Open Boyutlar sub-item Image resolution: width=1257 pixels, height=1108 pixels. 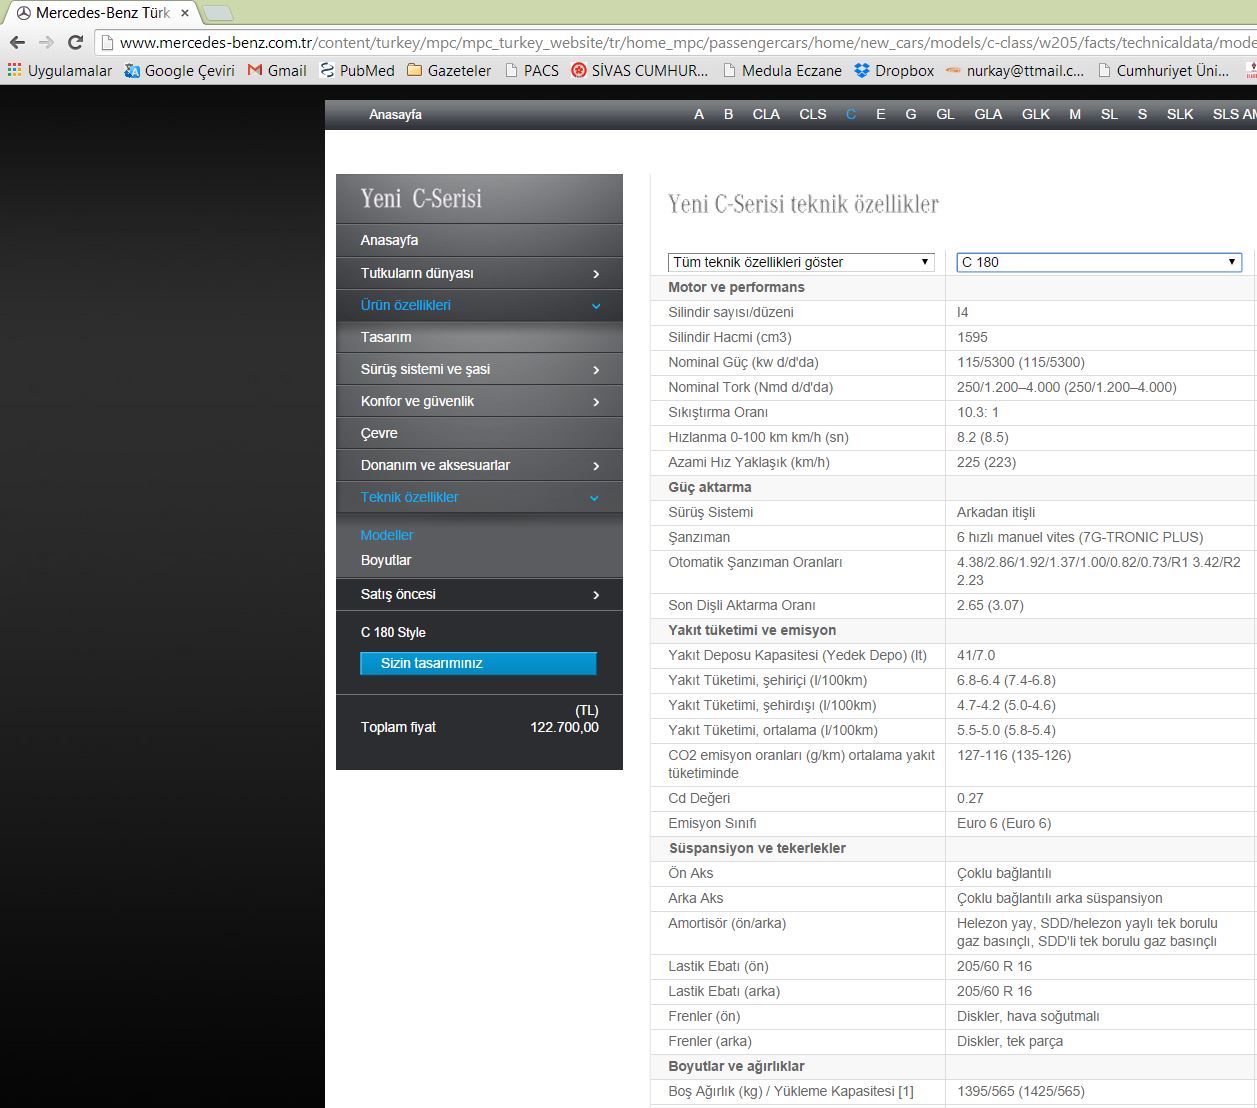point(386,560)
